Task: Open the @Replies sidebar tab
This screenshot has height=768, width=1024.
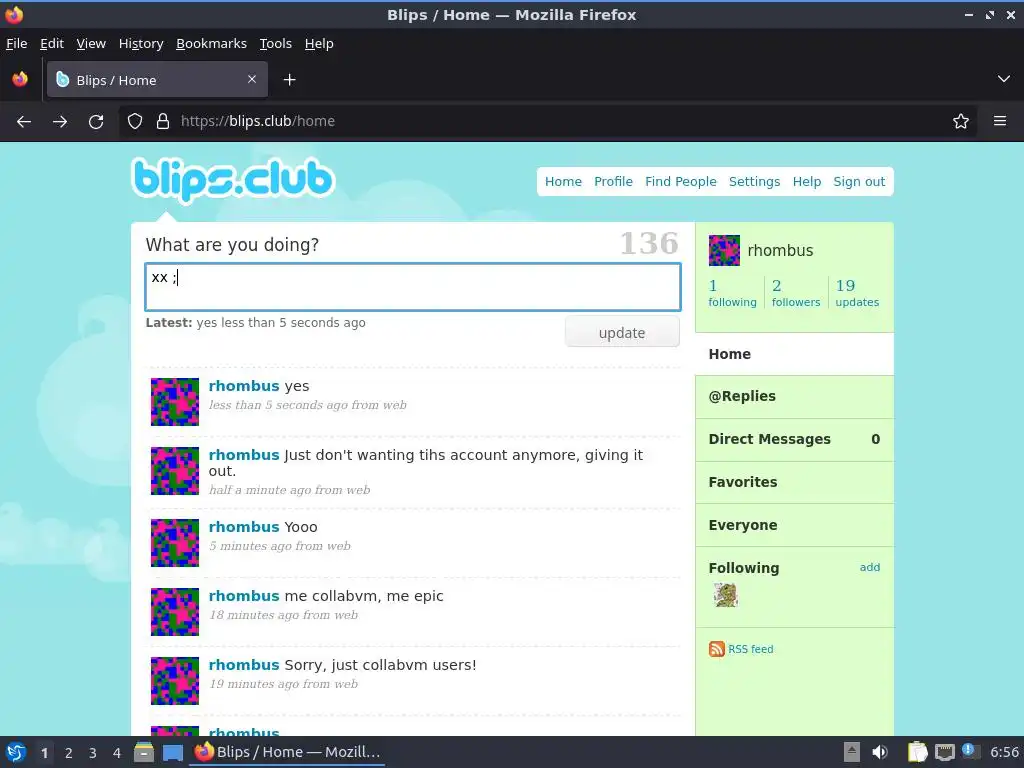Action: [794, 396]
